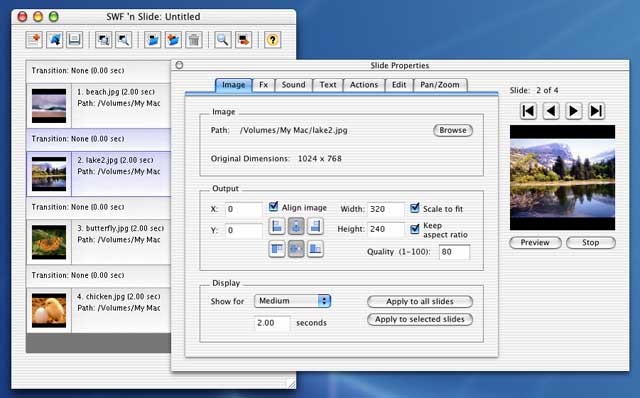This screenshot has height=398, width=640.
Task: Align image to the bottom edge
Action: pyautogui.click(x=316, y=249)
